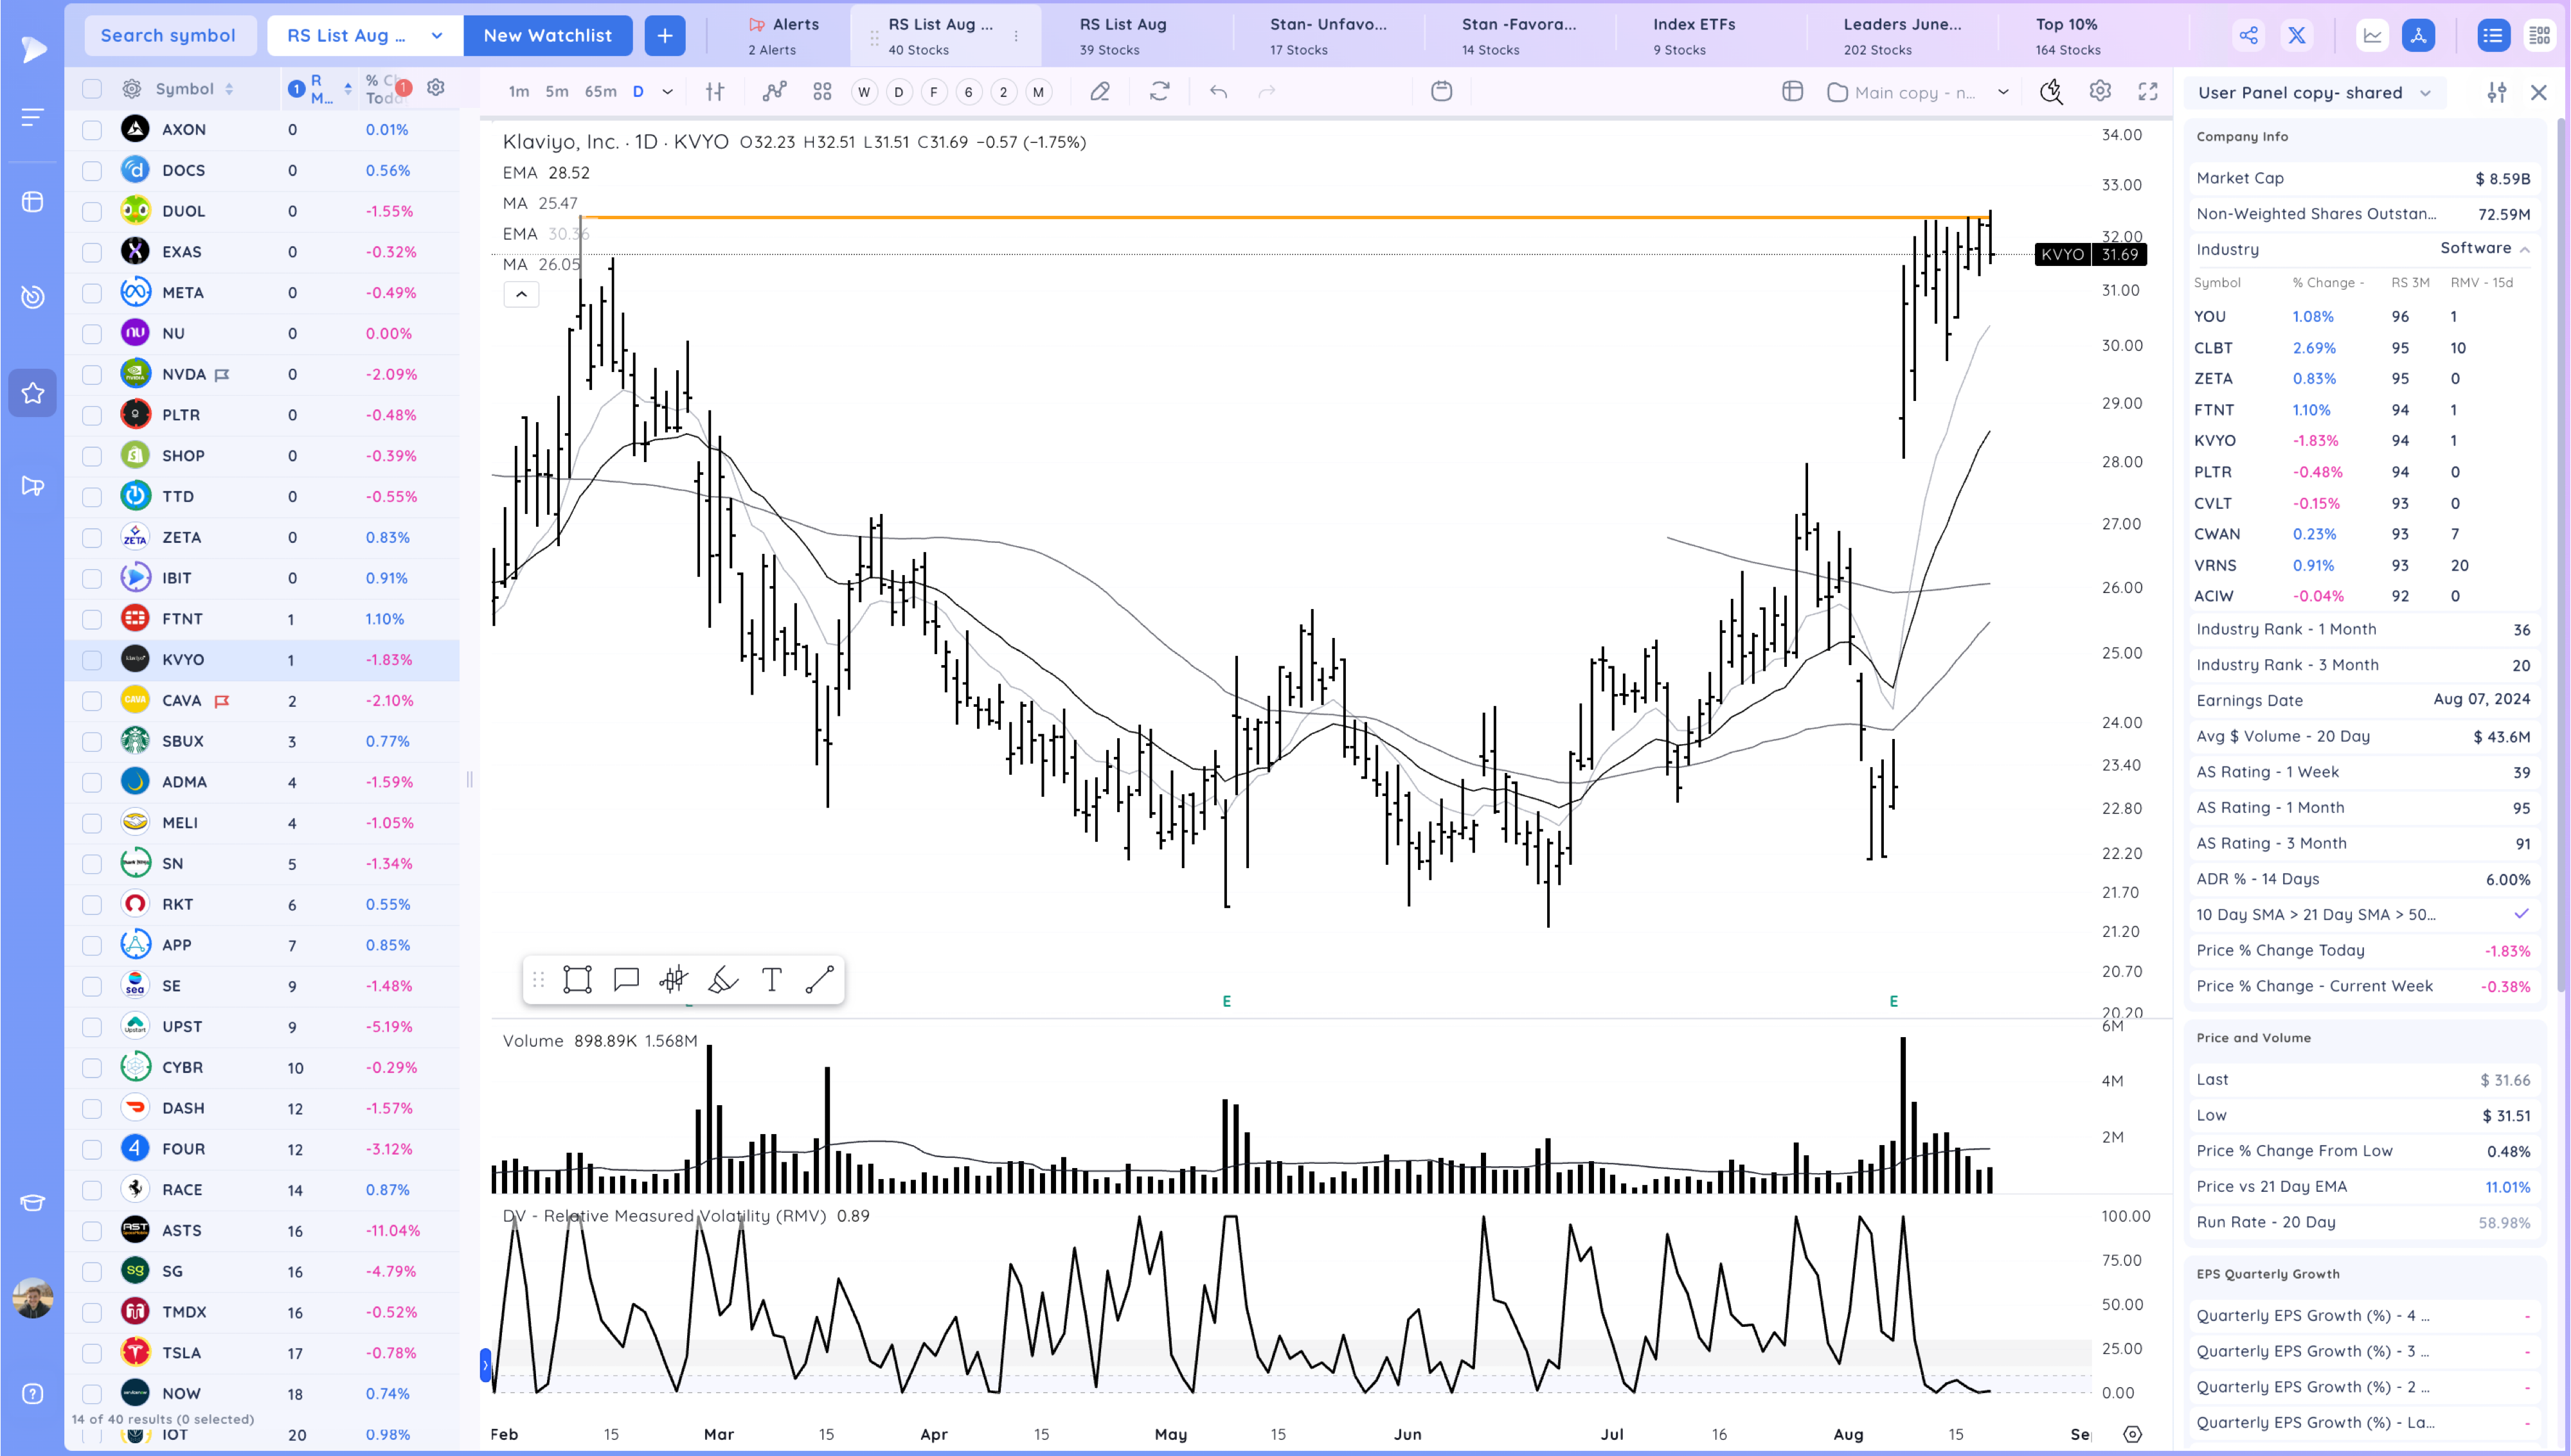Click the New Watchlist button
Screen dimensions: 2571x1456
click(547, 36)
